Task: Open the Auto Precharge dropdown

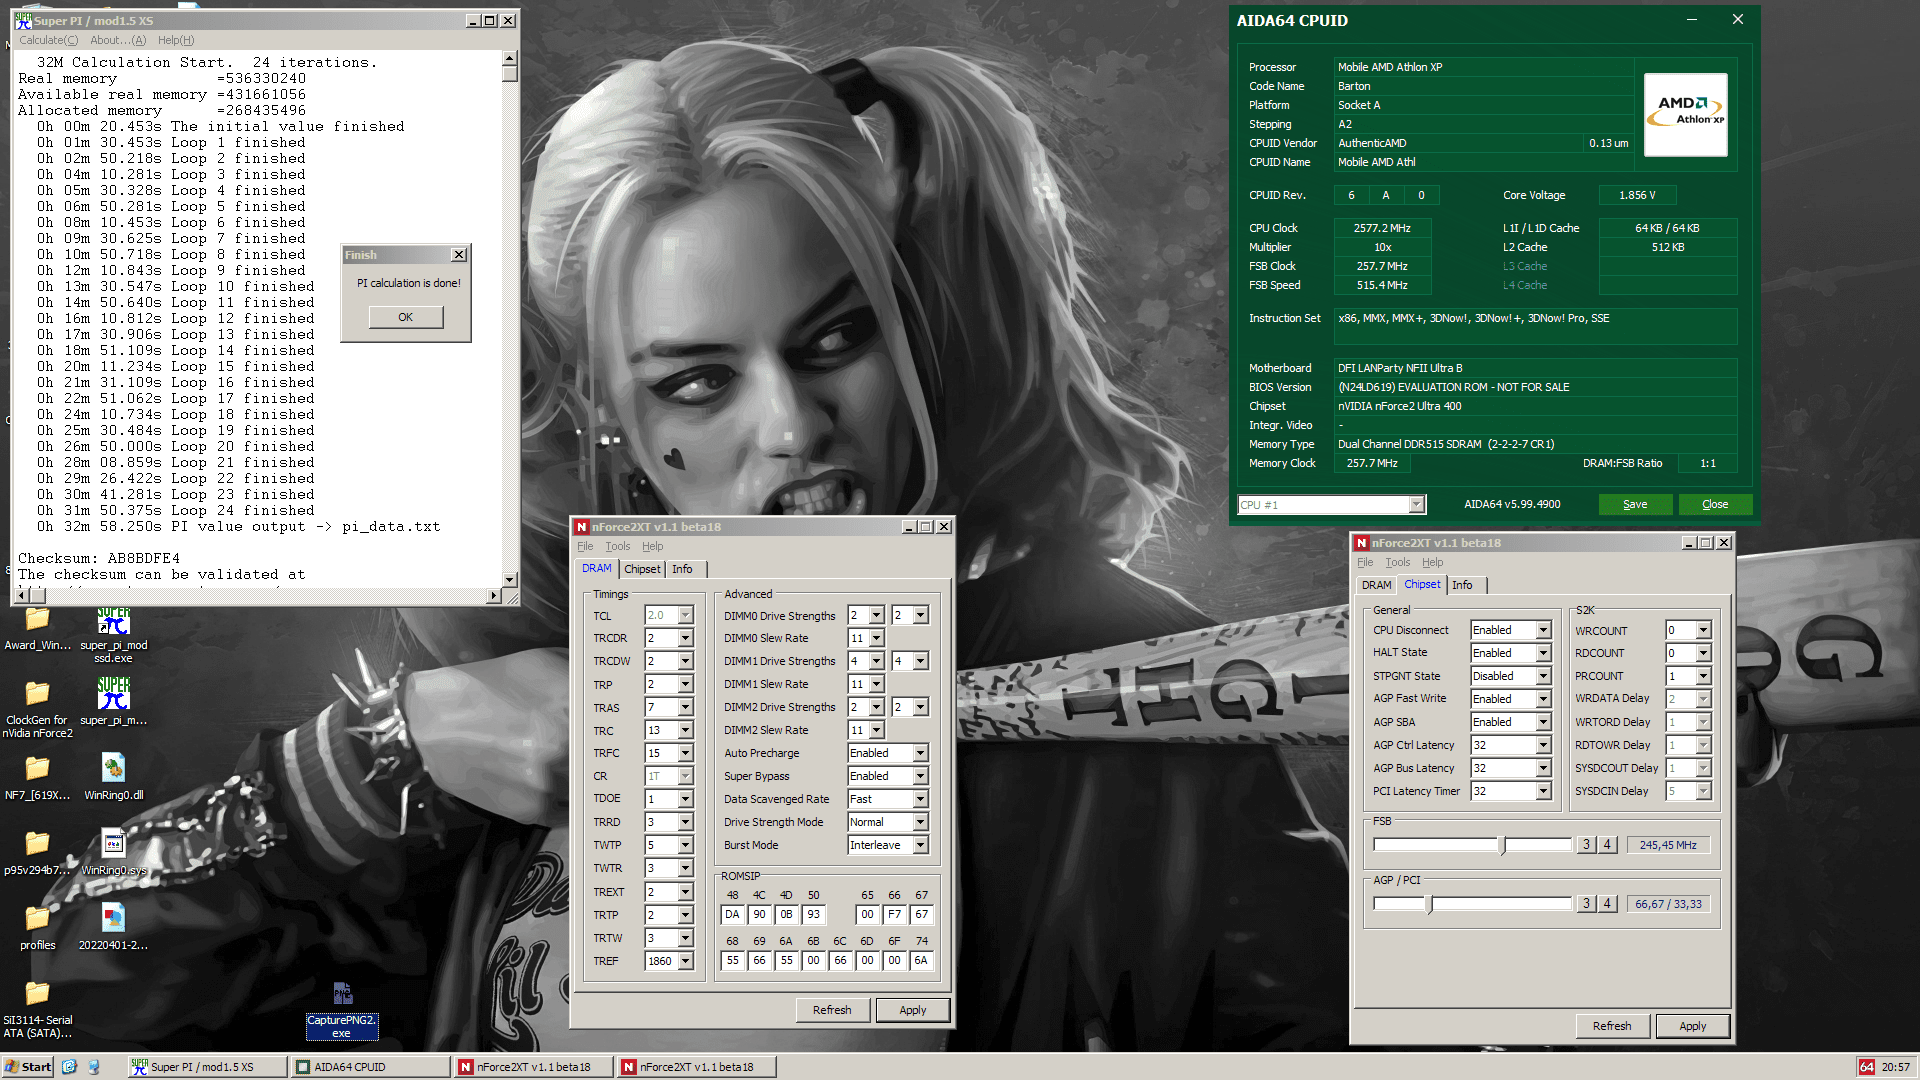Action: [919, 753]
